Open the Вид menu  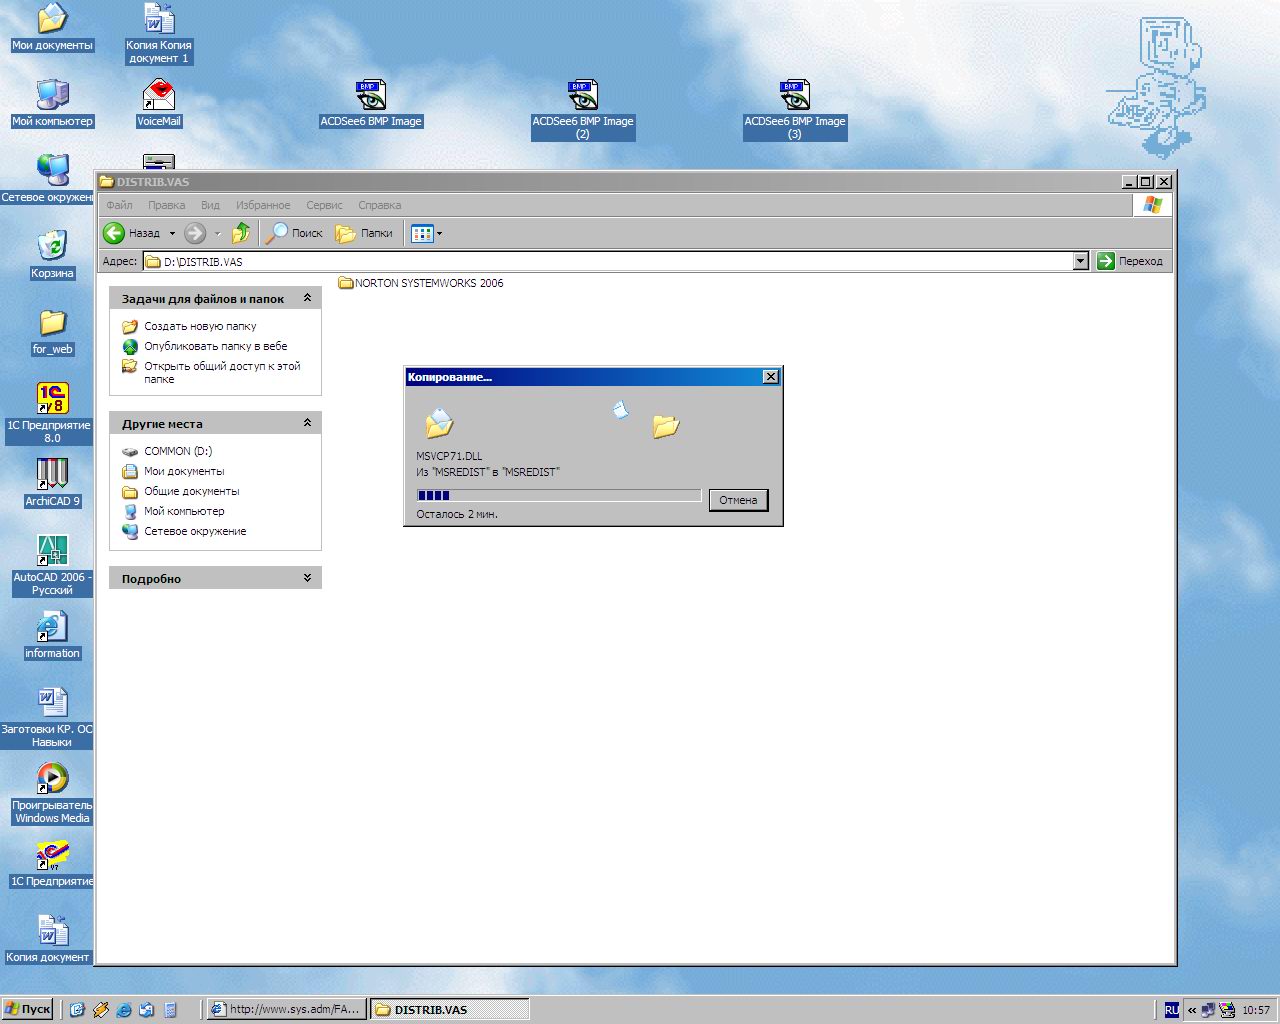click(210, 205)
